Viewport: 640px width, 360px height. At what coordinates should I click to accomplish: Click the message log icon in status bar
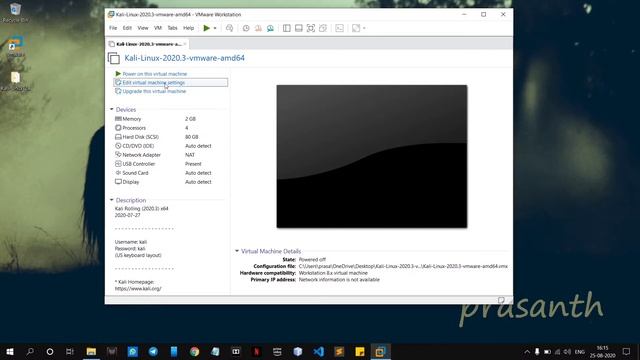tap(501, 300)
